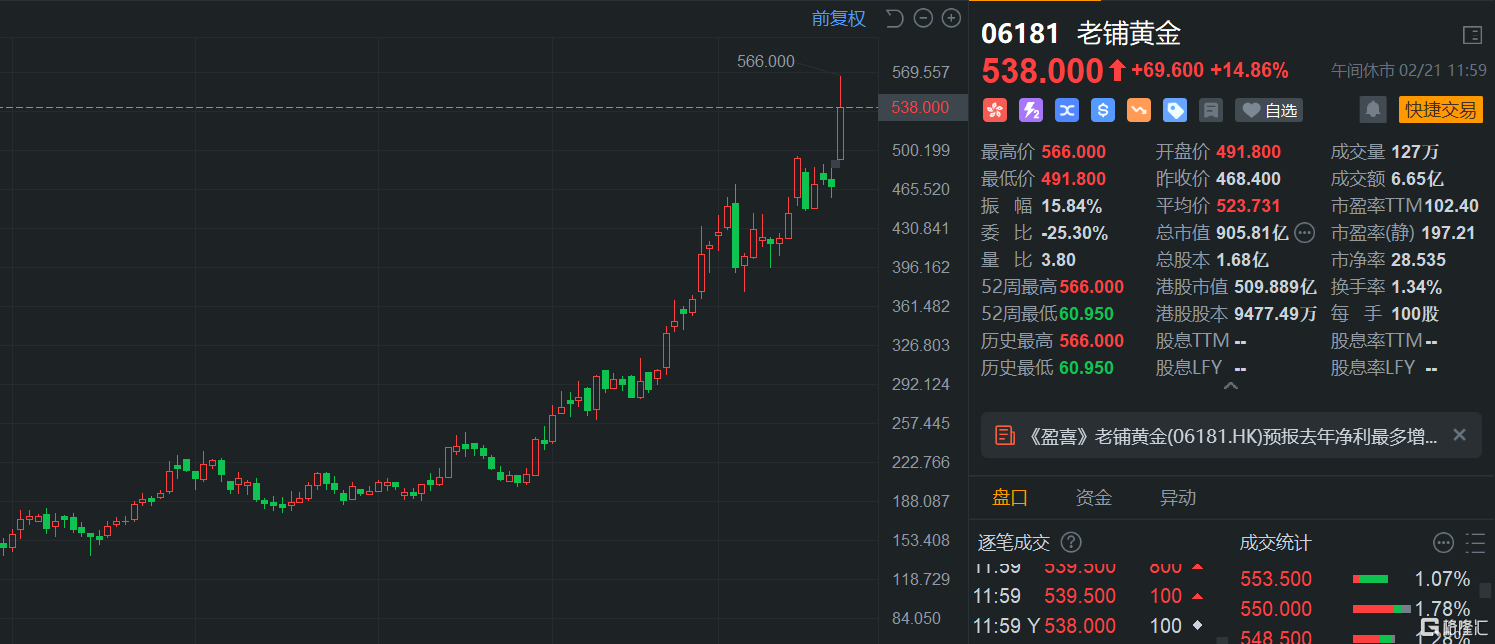Click the purple lightning Level 2 icon
Screen dimensions: 1495x644
(x=1030, y=110)
